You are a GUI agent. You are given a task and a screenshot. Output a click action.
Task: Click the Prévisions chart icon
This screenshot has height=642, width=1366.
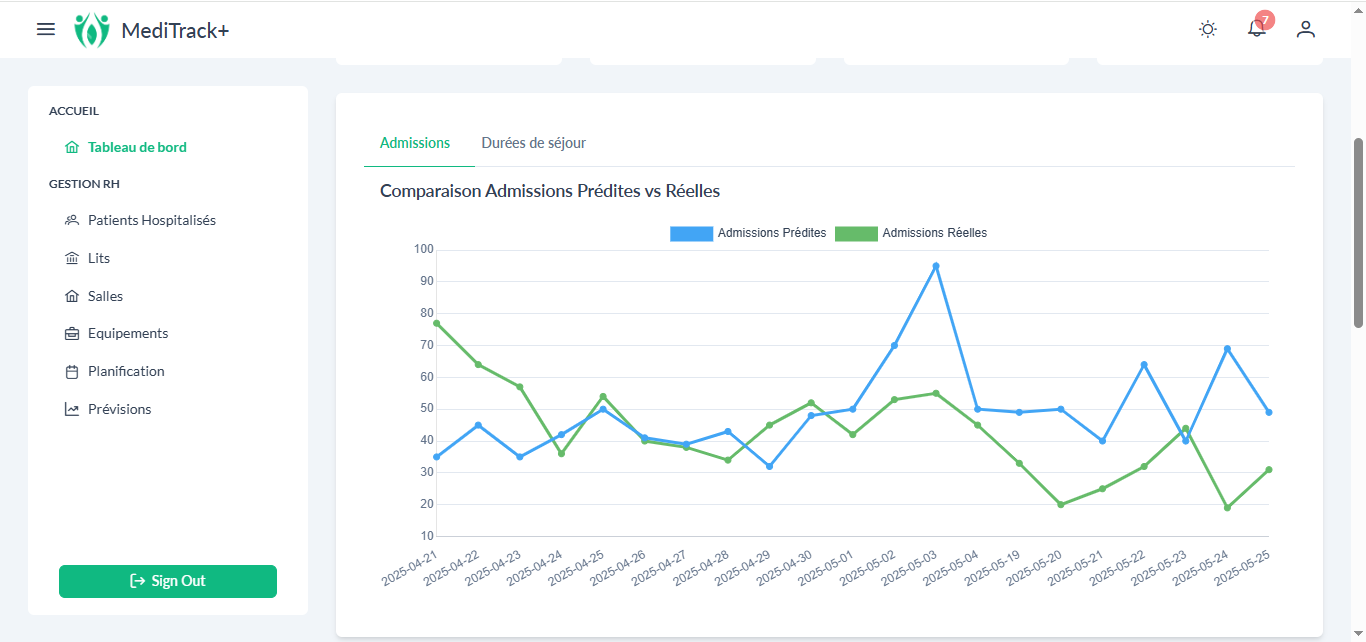[71, 409]
